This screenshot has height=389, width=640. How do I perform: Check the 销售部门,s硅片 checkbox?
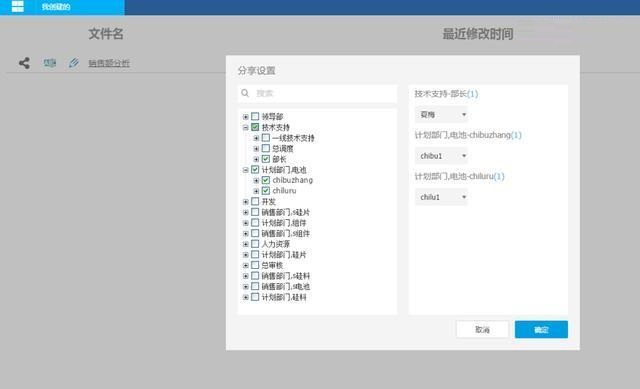[255, 212]
